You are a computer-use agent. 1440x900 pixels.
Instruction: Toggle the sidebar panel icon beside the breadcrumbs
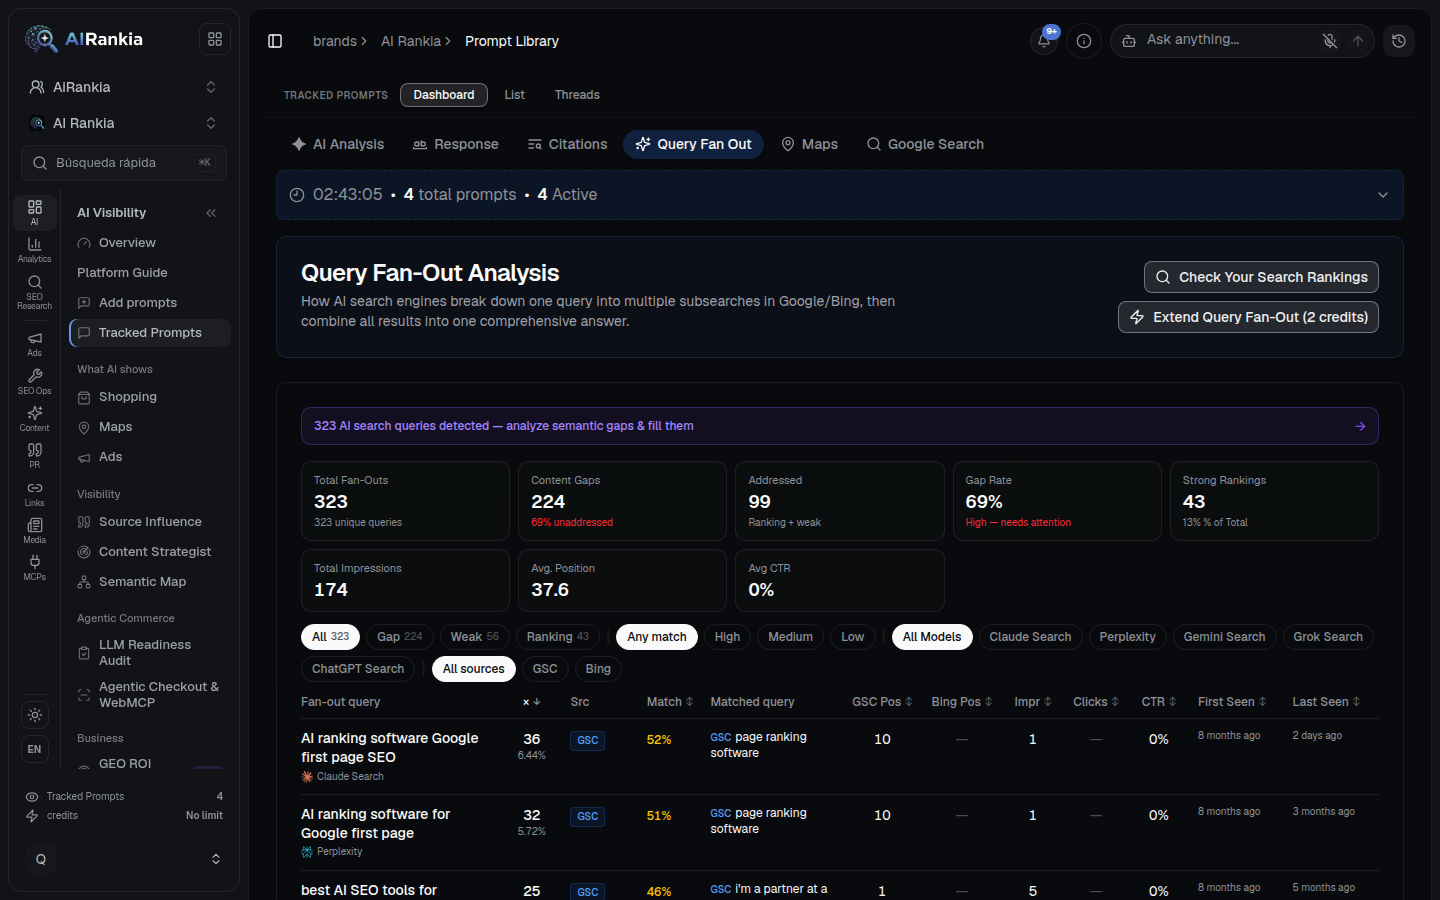coord(275,41)
